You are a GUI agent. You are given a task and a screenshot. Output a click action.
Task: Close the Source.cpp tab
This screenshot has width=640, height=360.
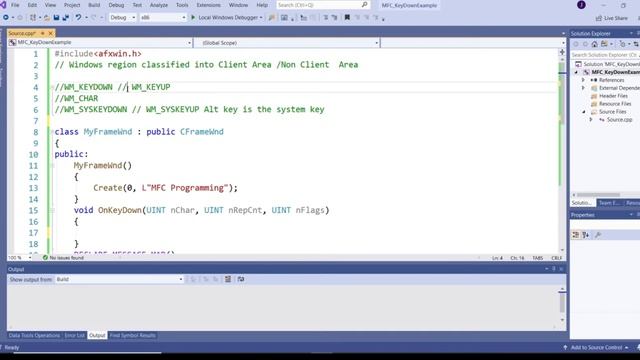[x=51, y=33]
